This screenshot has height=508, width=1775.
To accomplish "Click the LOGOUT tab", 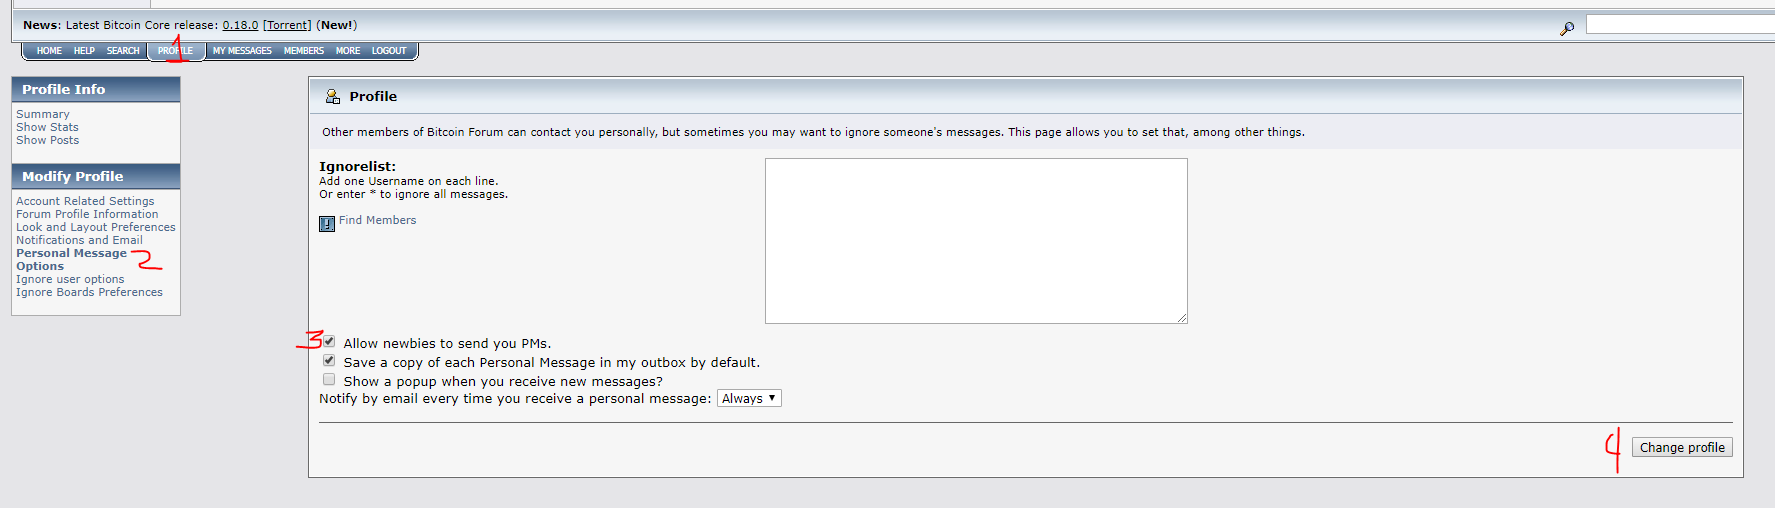I will (389, 51).
